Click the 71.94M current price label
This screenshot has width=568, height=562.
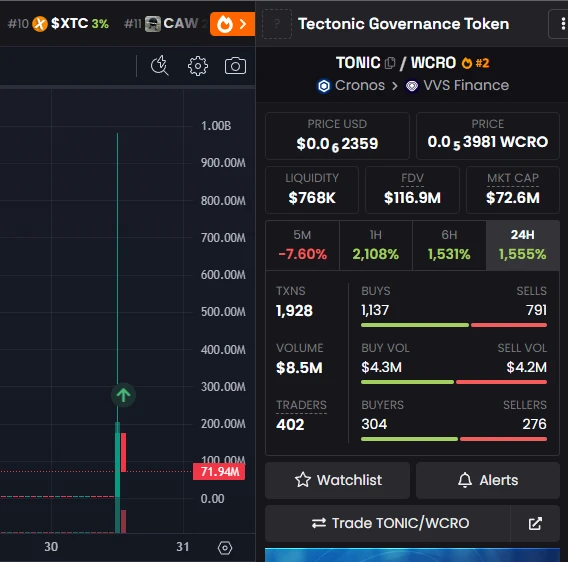point(219,472)
